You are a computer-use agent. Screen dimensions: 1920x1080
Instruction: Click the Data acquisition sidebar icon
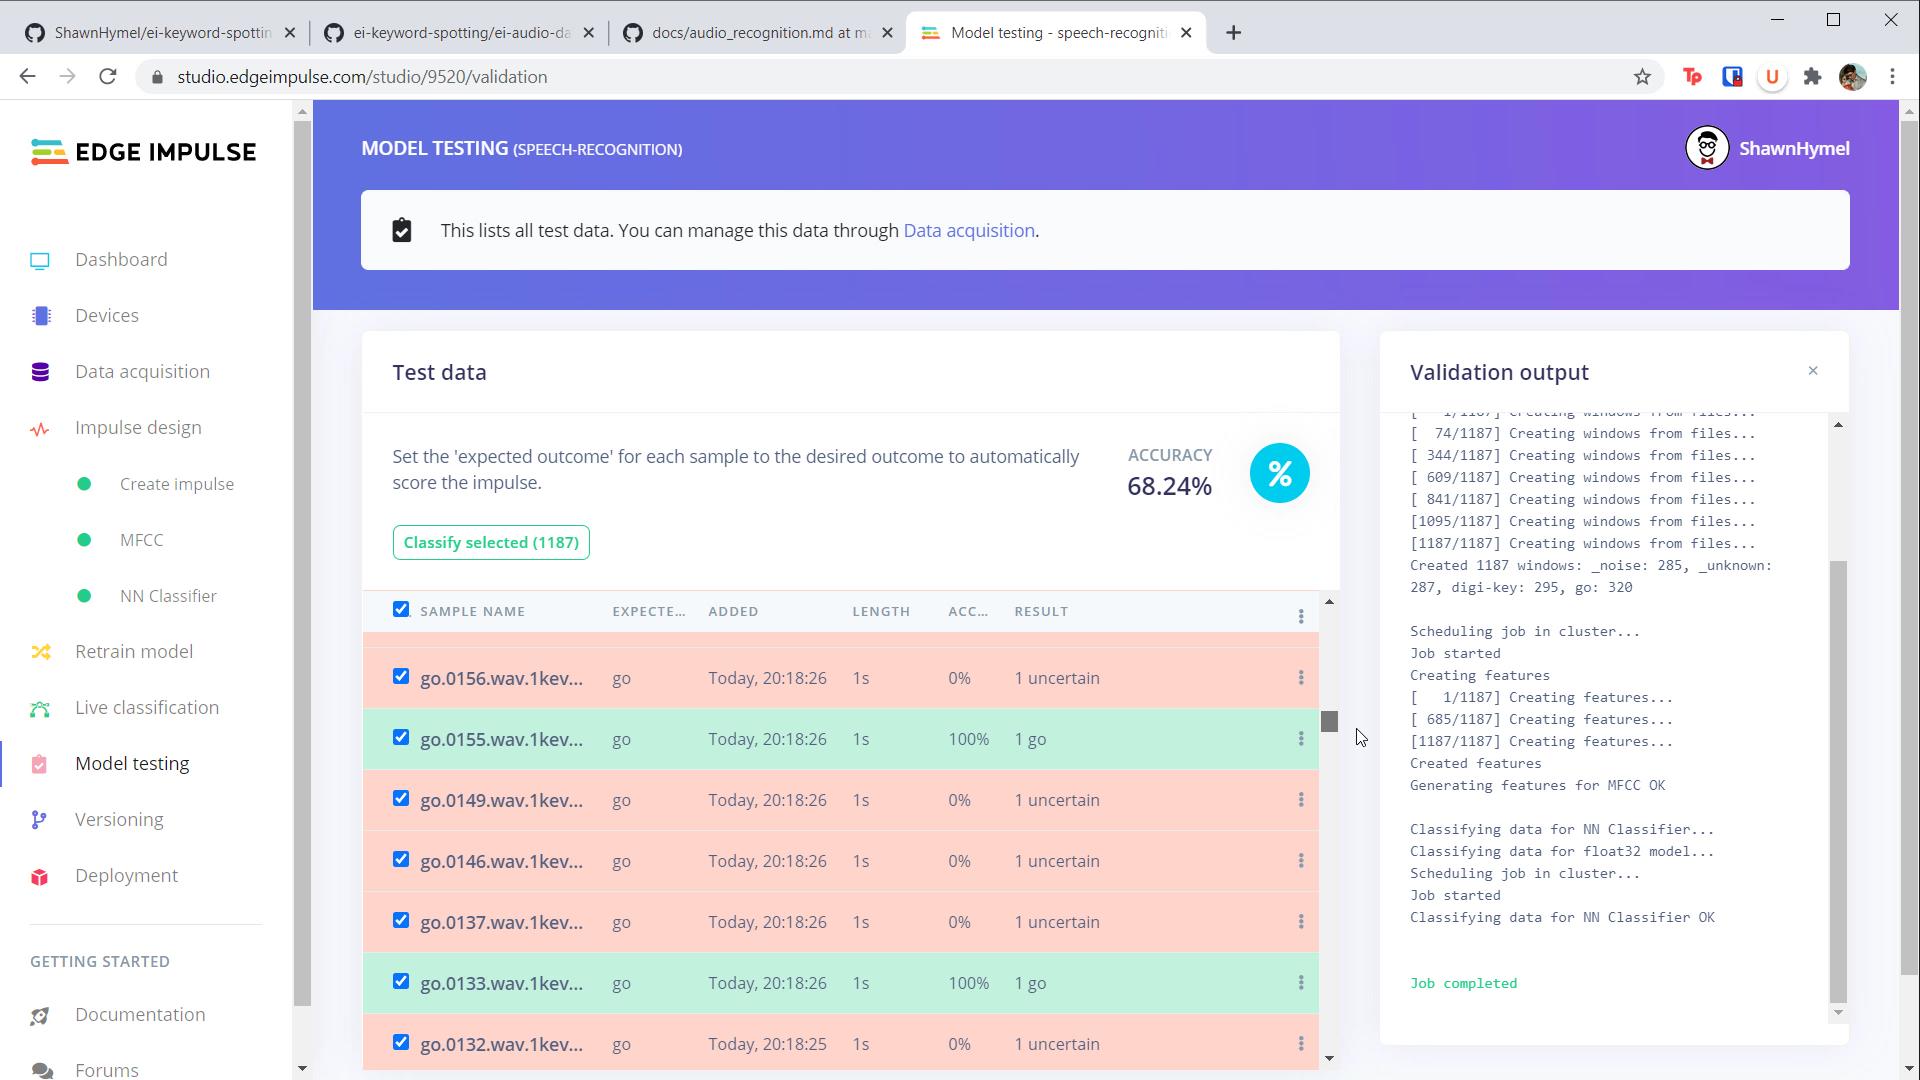(41, 371)
